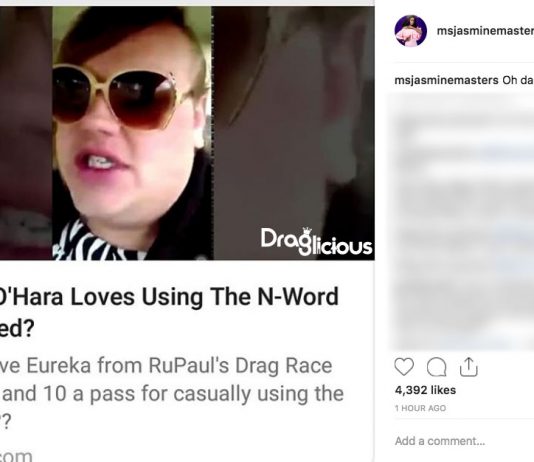The image size is (534, 462).
Task: Open msjasminemasters profile picture
Action: 410,31
